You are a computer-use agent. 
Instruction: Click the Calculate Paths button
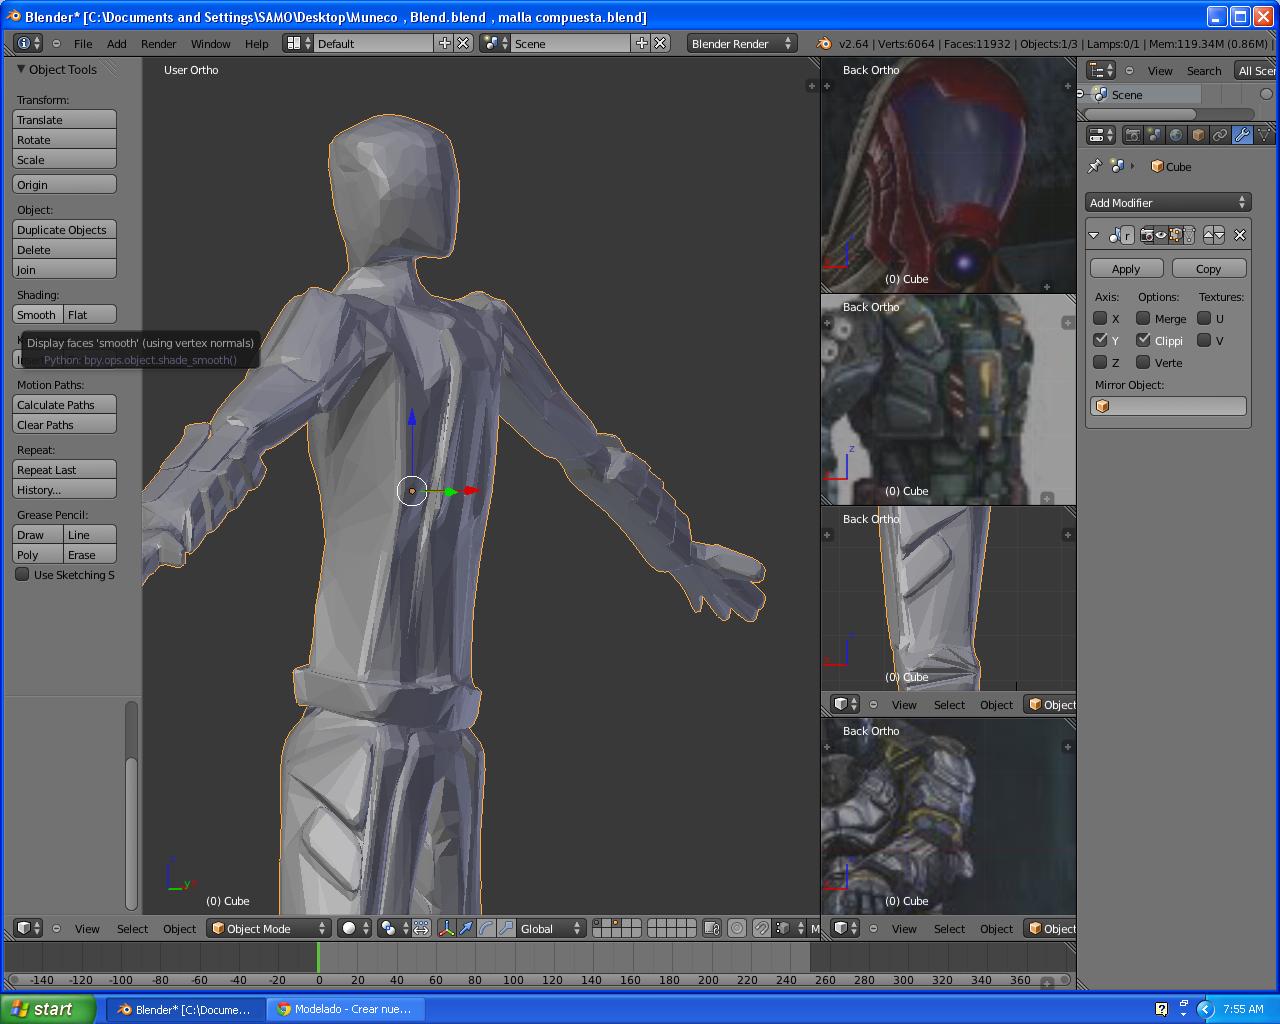point(65,404)
